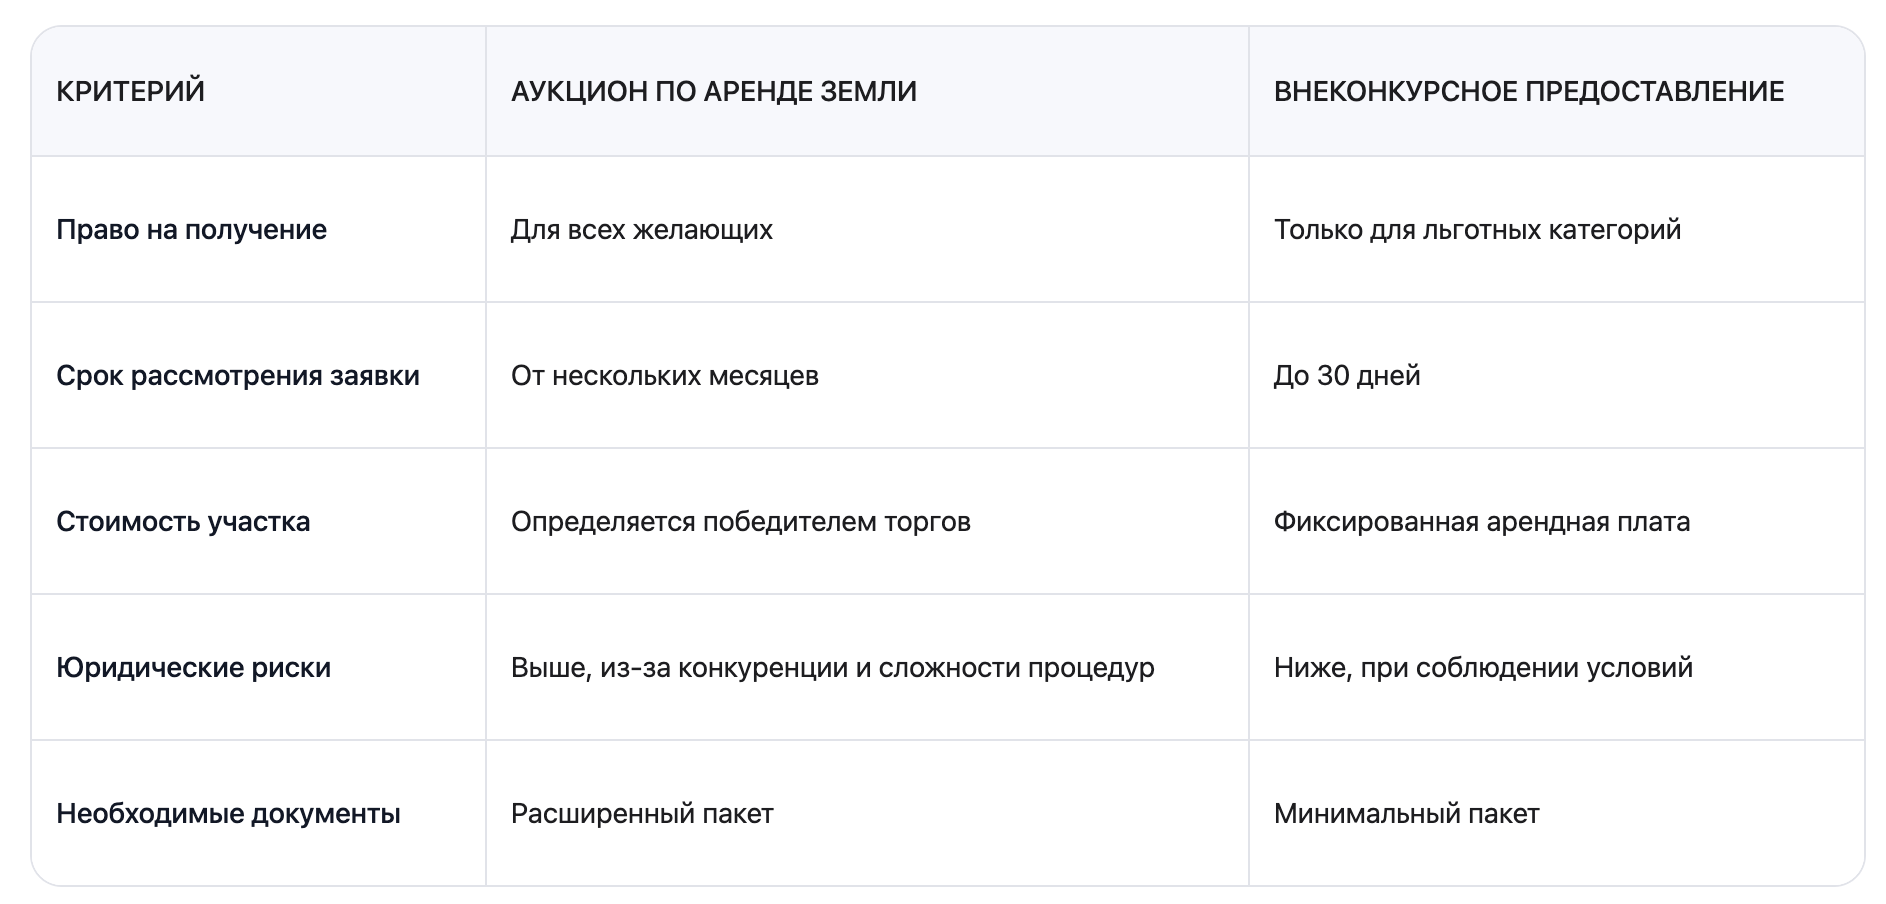
Task: Select the Право на получение row label
Action: 191,230
